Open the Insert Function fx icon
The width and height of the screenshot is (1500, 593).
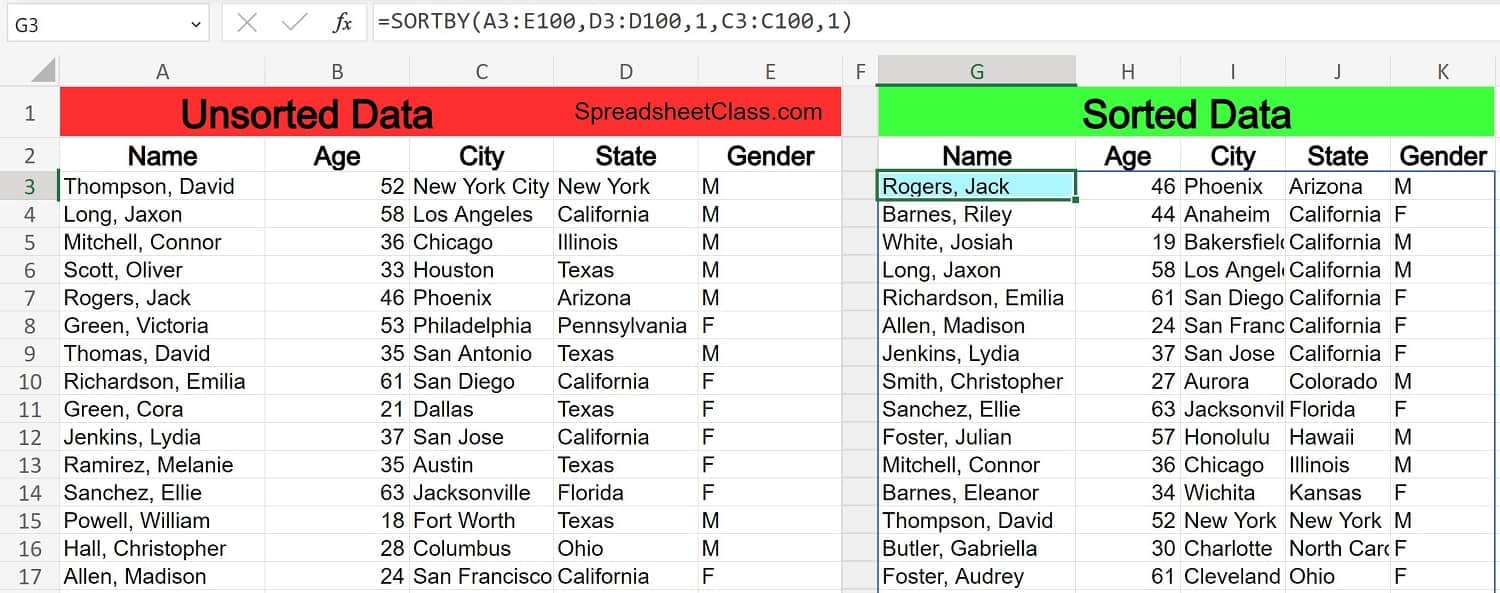[343, 23]
